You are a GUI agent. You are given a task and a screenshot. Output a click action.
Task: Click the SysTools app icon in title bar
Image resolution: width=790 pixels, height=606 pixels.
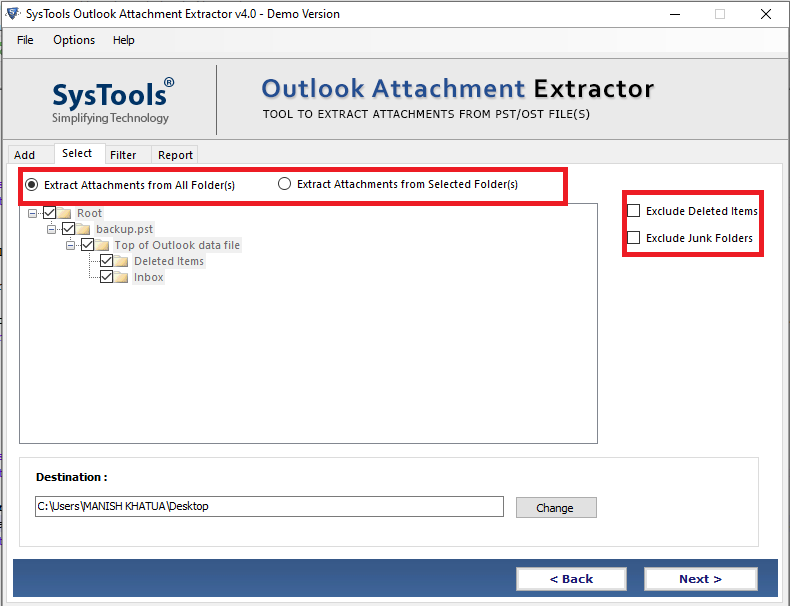[x=13, y=14]
